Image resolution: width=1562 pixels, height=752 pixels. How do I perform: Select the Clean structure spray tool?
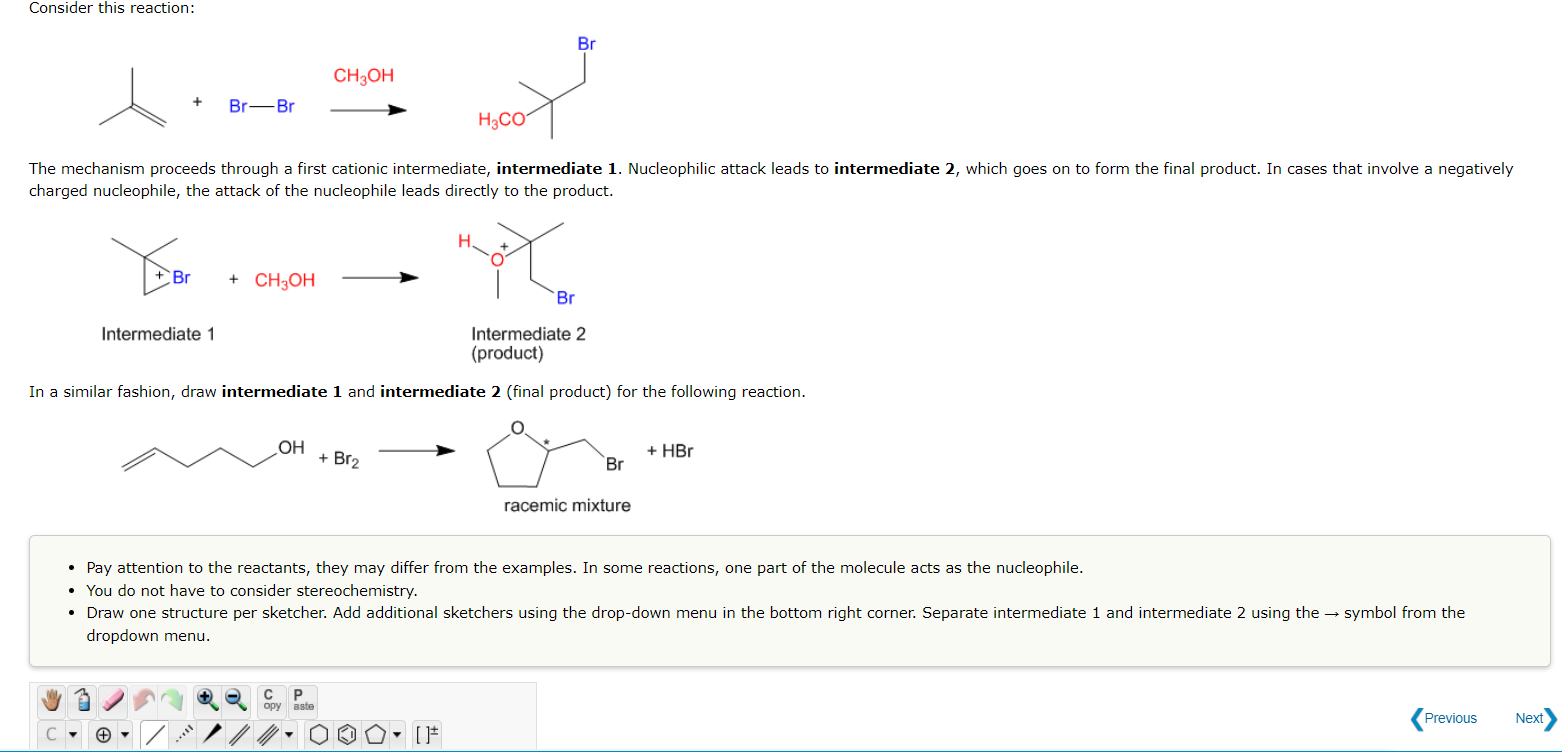(x=82, y=698)
